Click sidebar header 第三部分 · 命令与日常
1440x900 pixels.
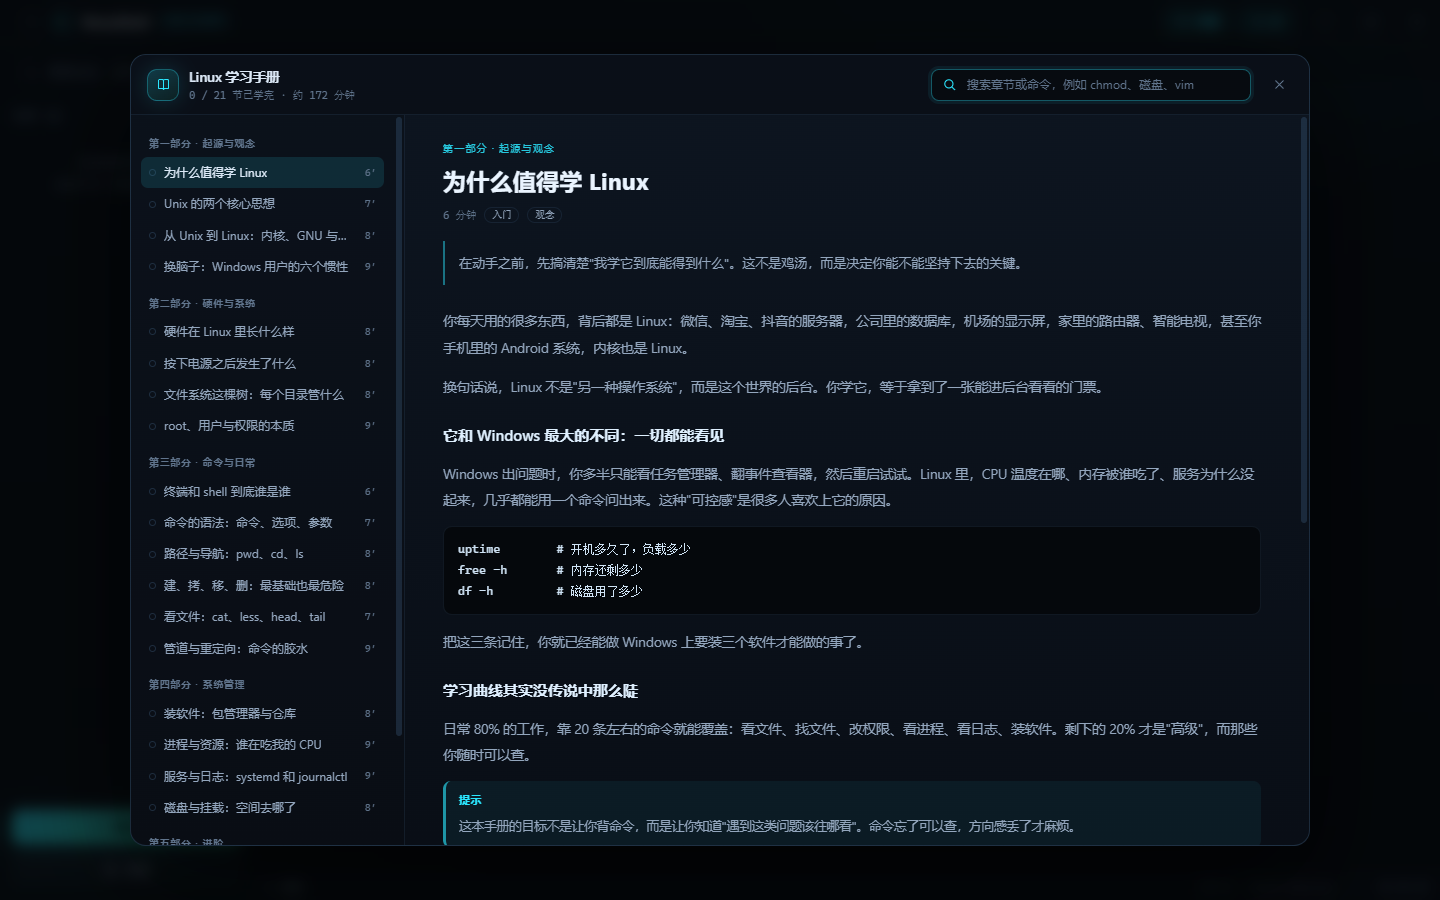(202, 463)
